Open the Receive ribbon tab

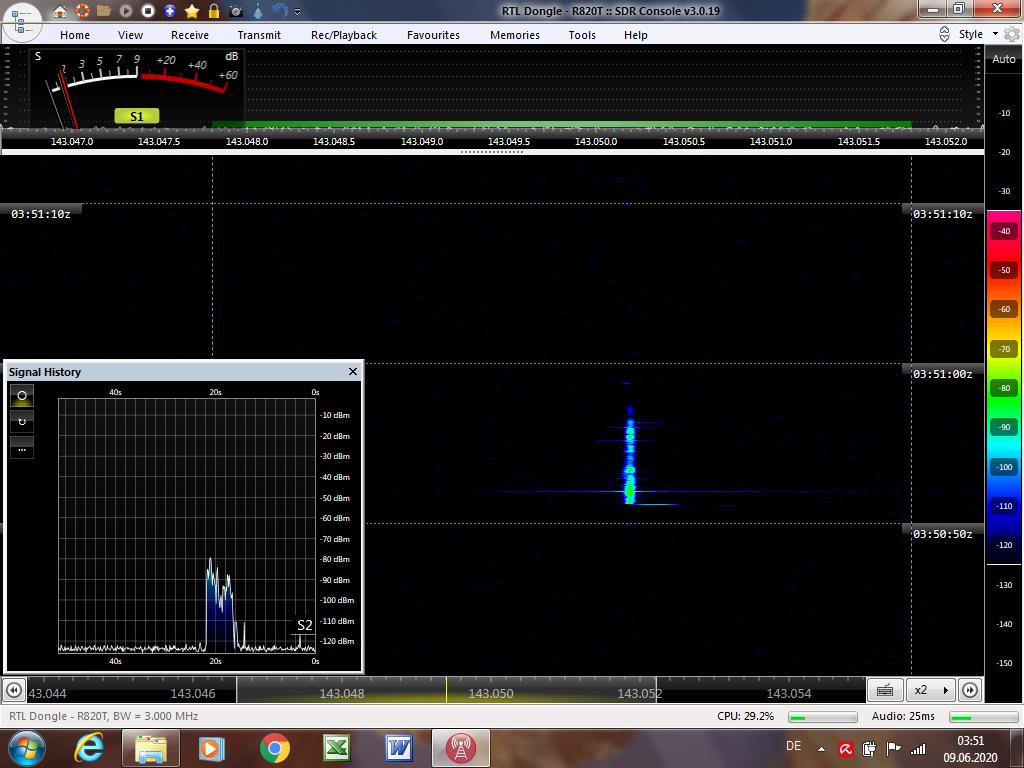(190, 35)
